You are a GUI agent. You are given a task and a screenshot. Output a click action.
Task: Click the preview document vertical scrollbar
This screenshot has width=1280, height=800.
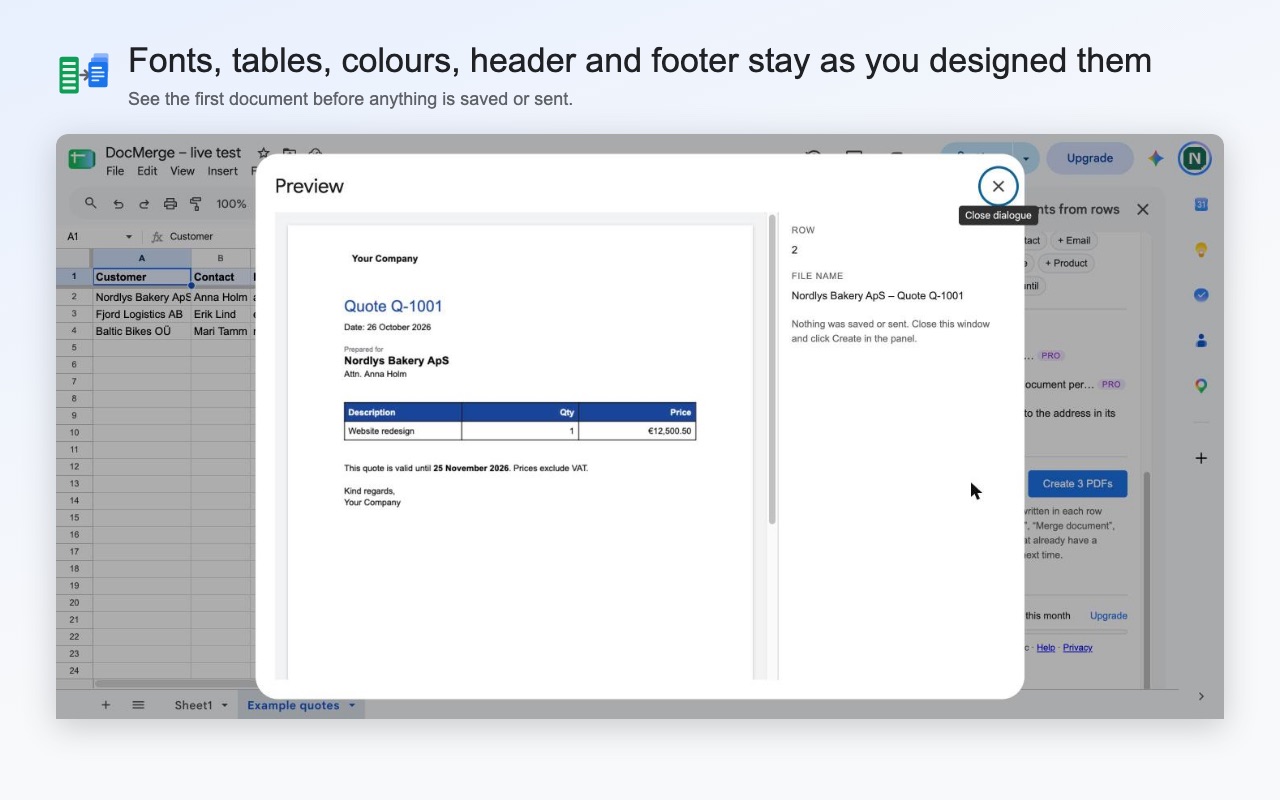click(772, 370)
